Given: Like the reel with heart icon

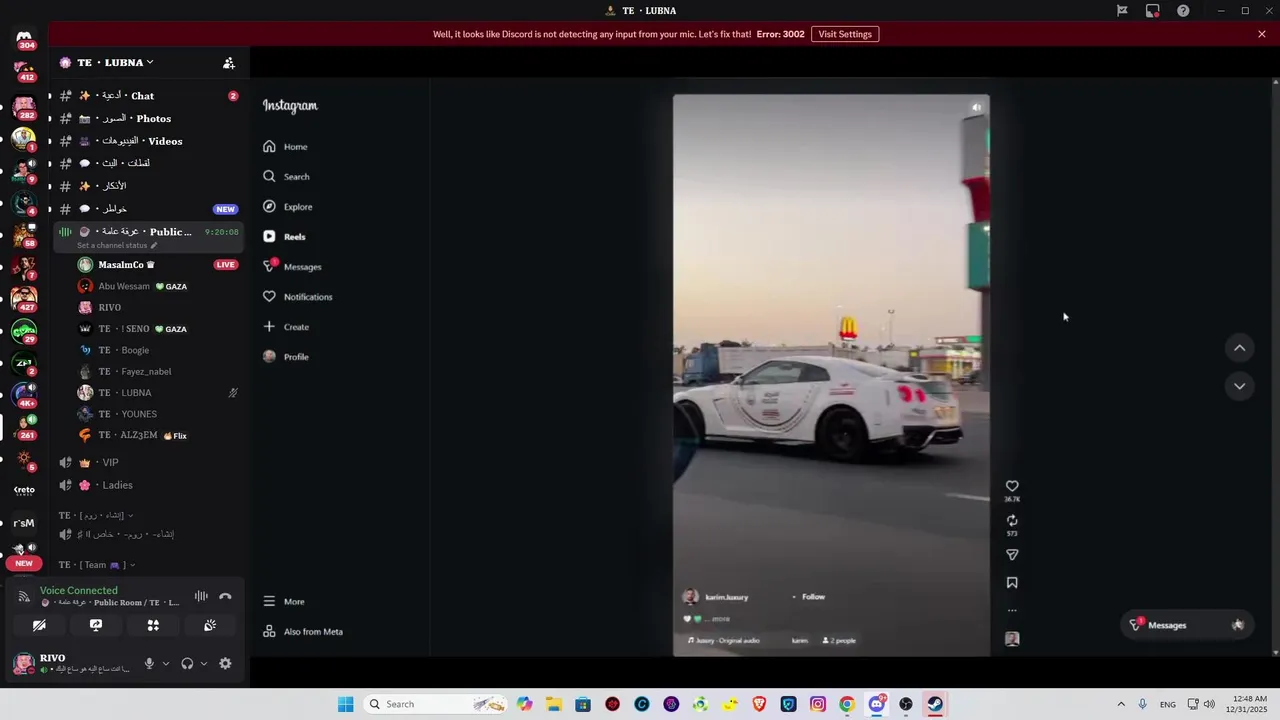Looking at the screenshot, I should pyautogui.click(x=1012, y=486).
